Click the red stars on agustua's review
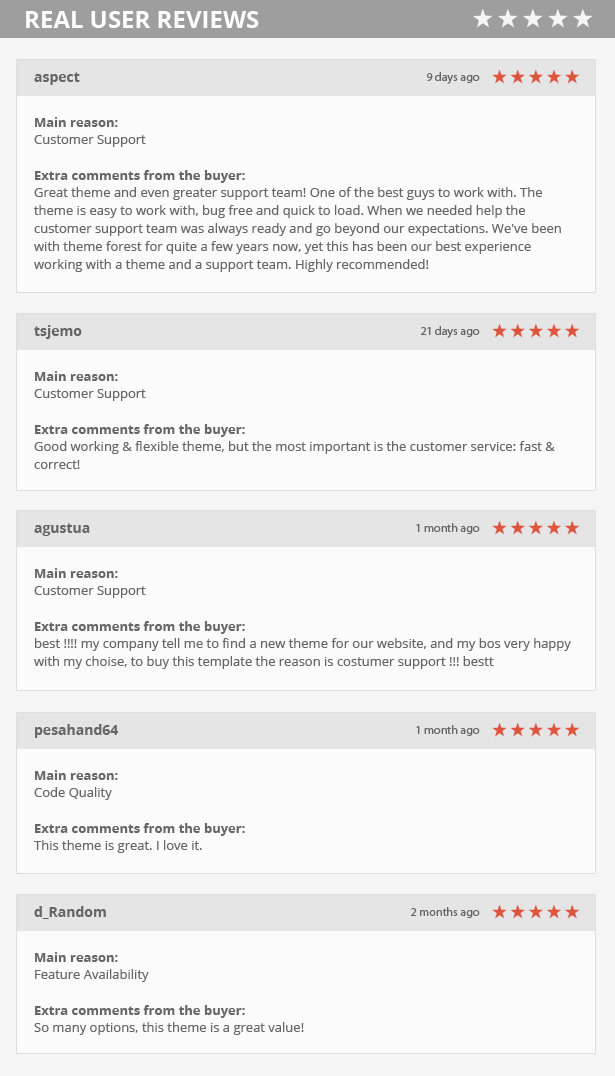 pos(535,528)
